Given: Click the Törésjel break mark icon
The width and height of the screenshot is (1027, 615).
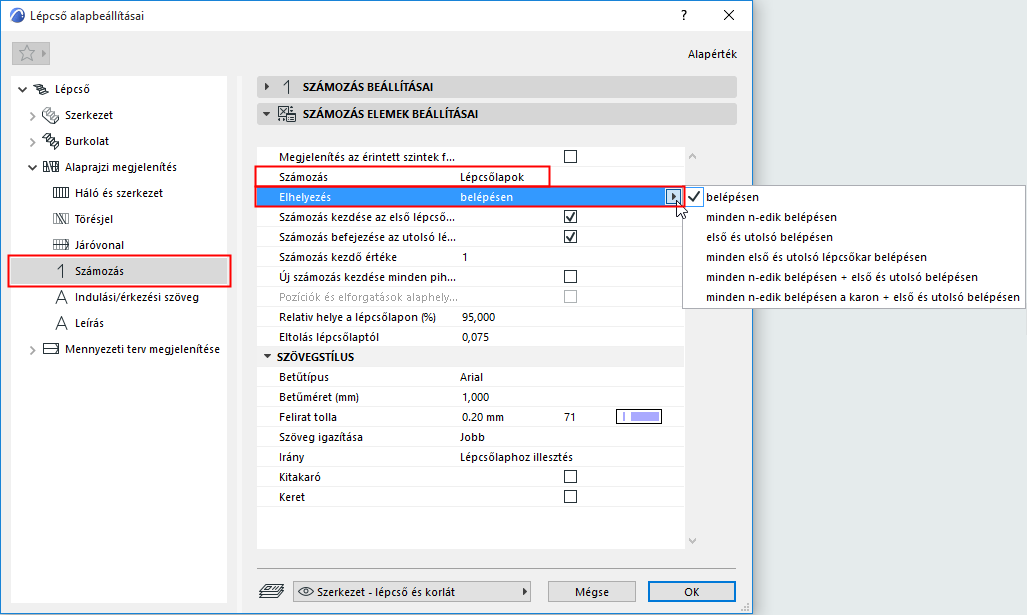Looking at the screenshot, I should click(61, 219).
